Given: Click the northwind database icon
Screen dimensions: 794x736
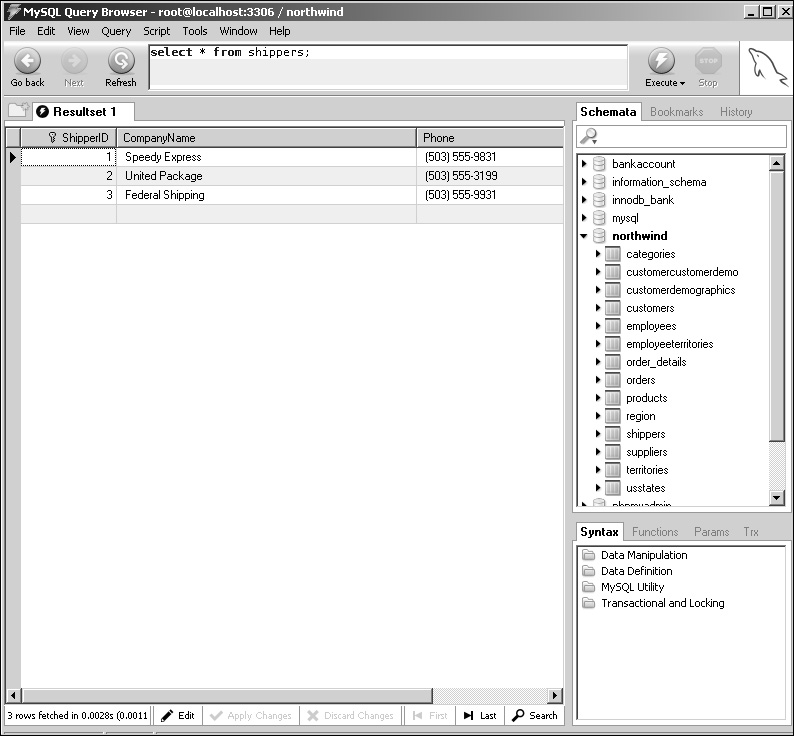Looking at the screenshot, I should pyautogui.click(x=599, y=236).
